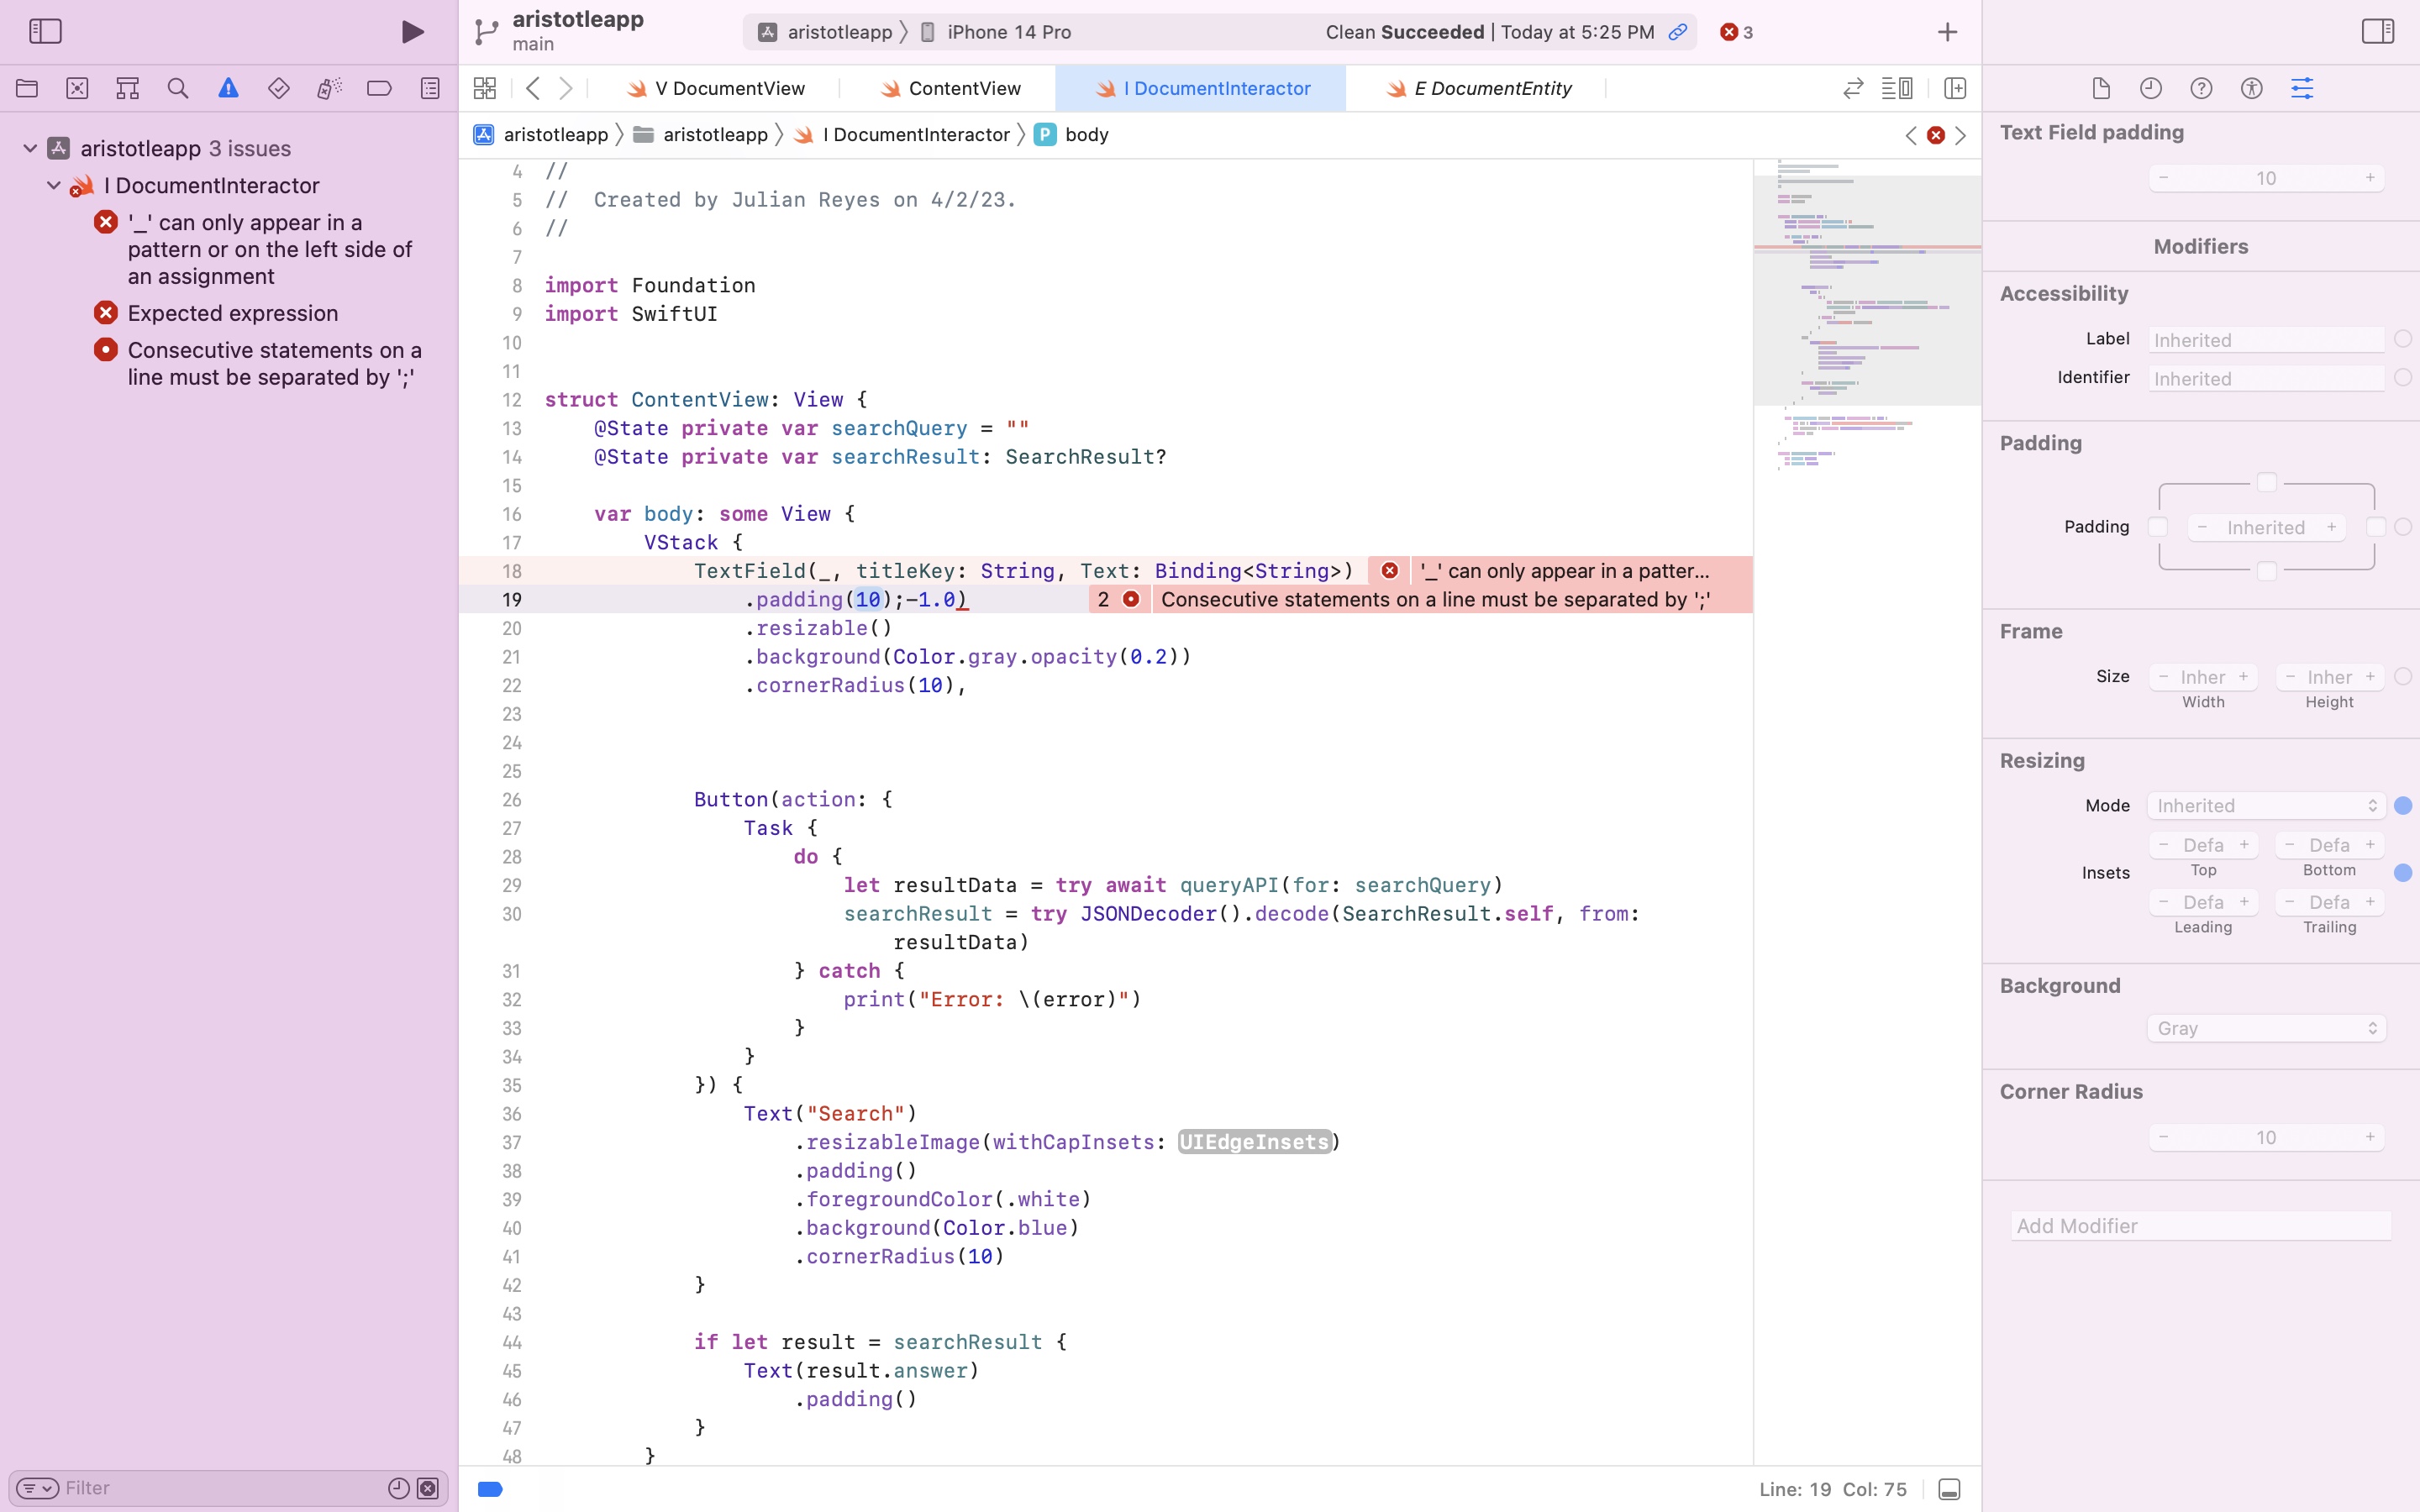
Task: Open the Attributes inspector sliders icon
Action: click(2302, 88)
